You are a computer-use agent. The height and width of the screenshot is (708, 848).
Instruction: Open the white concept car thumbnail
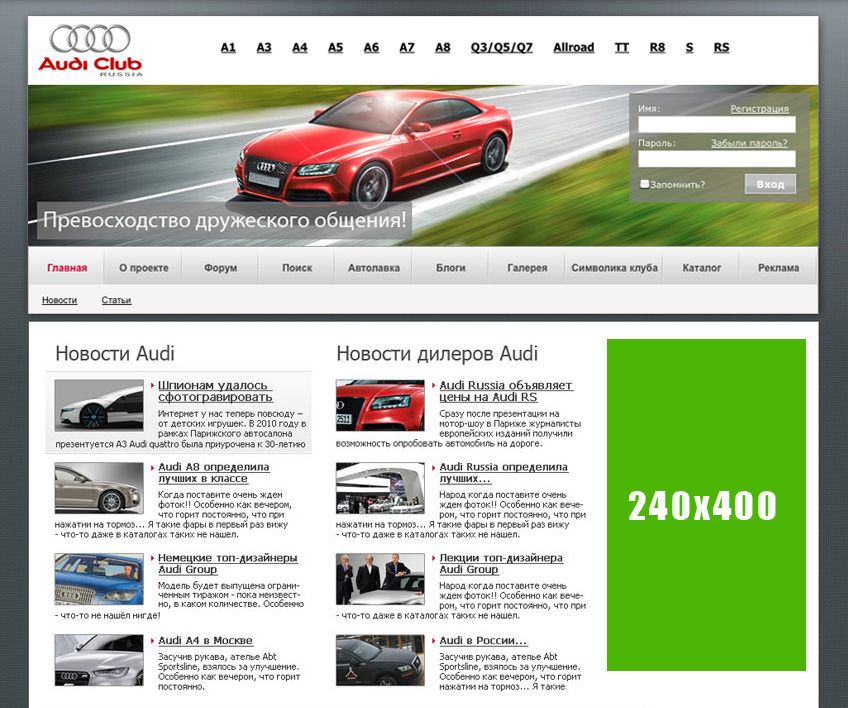point(98,405)
